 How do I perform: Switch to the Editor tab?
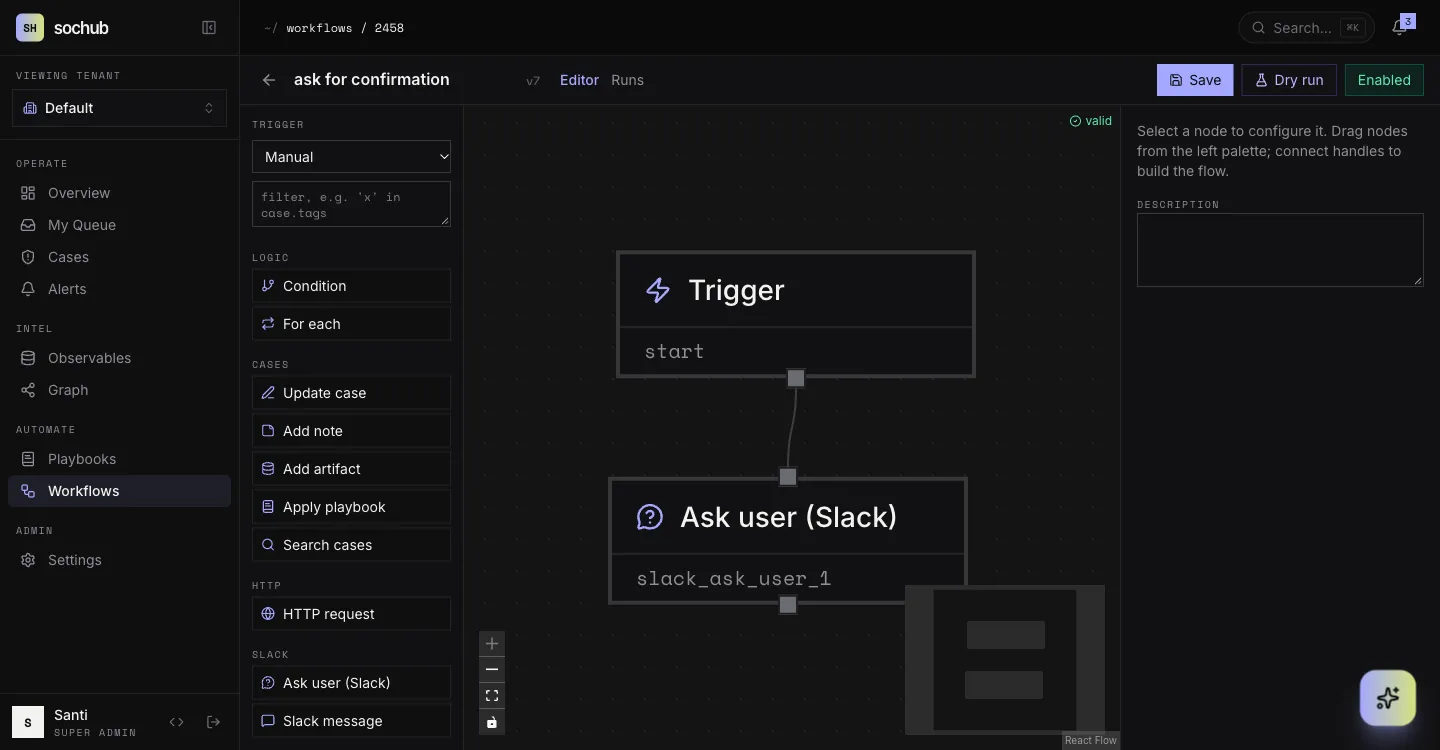(579, 80)
